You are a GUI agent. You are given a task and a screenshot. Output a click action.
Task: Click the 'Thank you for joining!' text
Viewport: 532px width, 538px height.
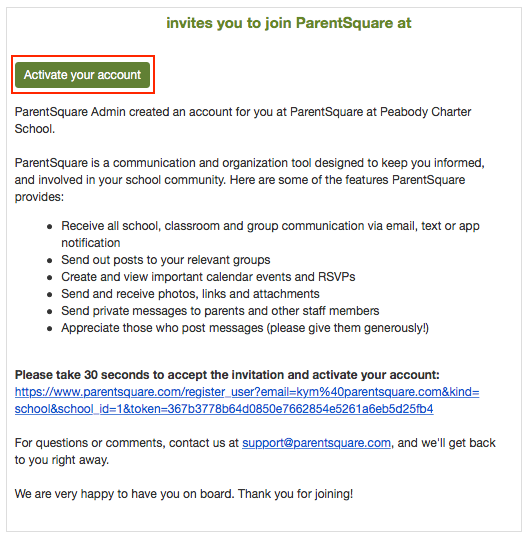pos(295,494)
